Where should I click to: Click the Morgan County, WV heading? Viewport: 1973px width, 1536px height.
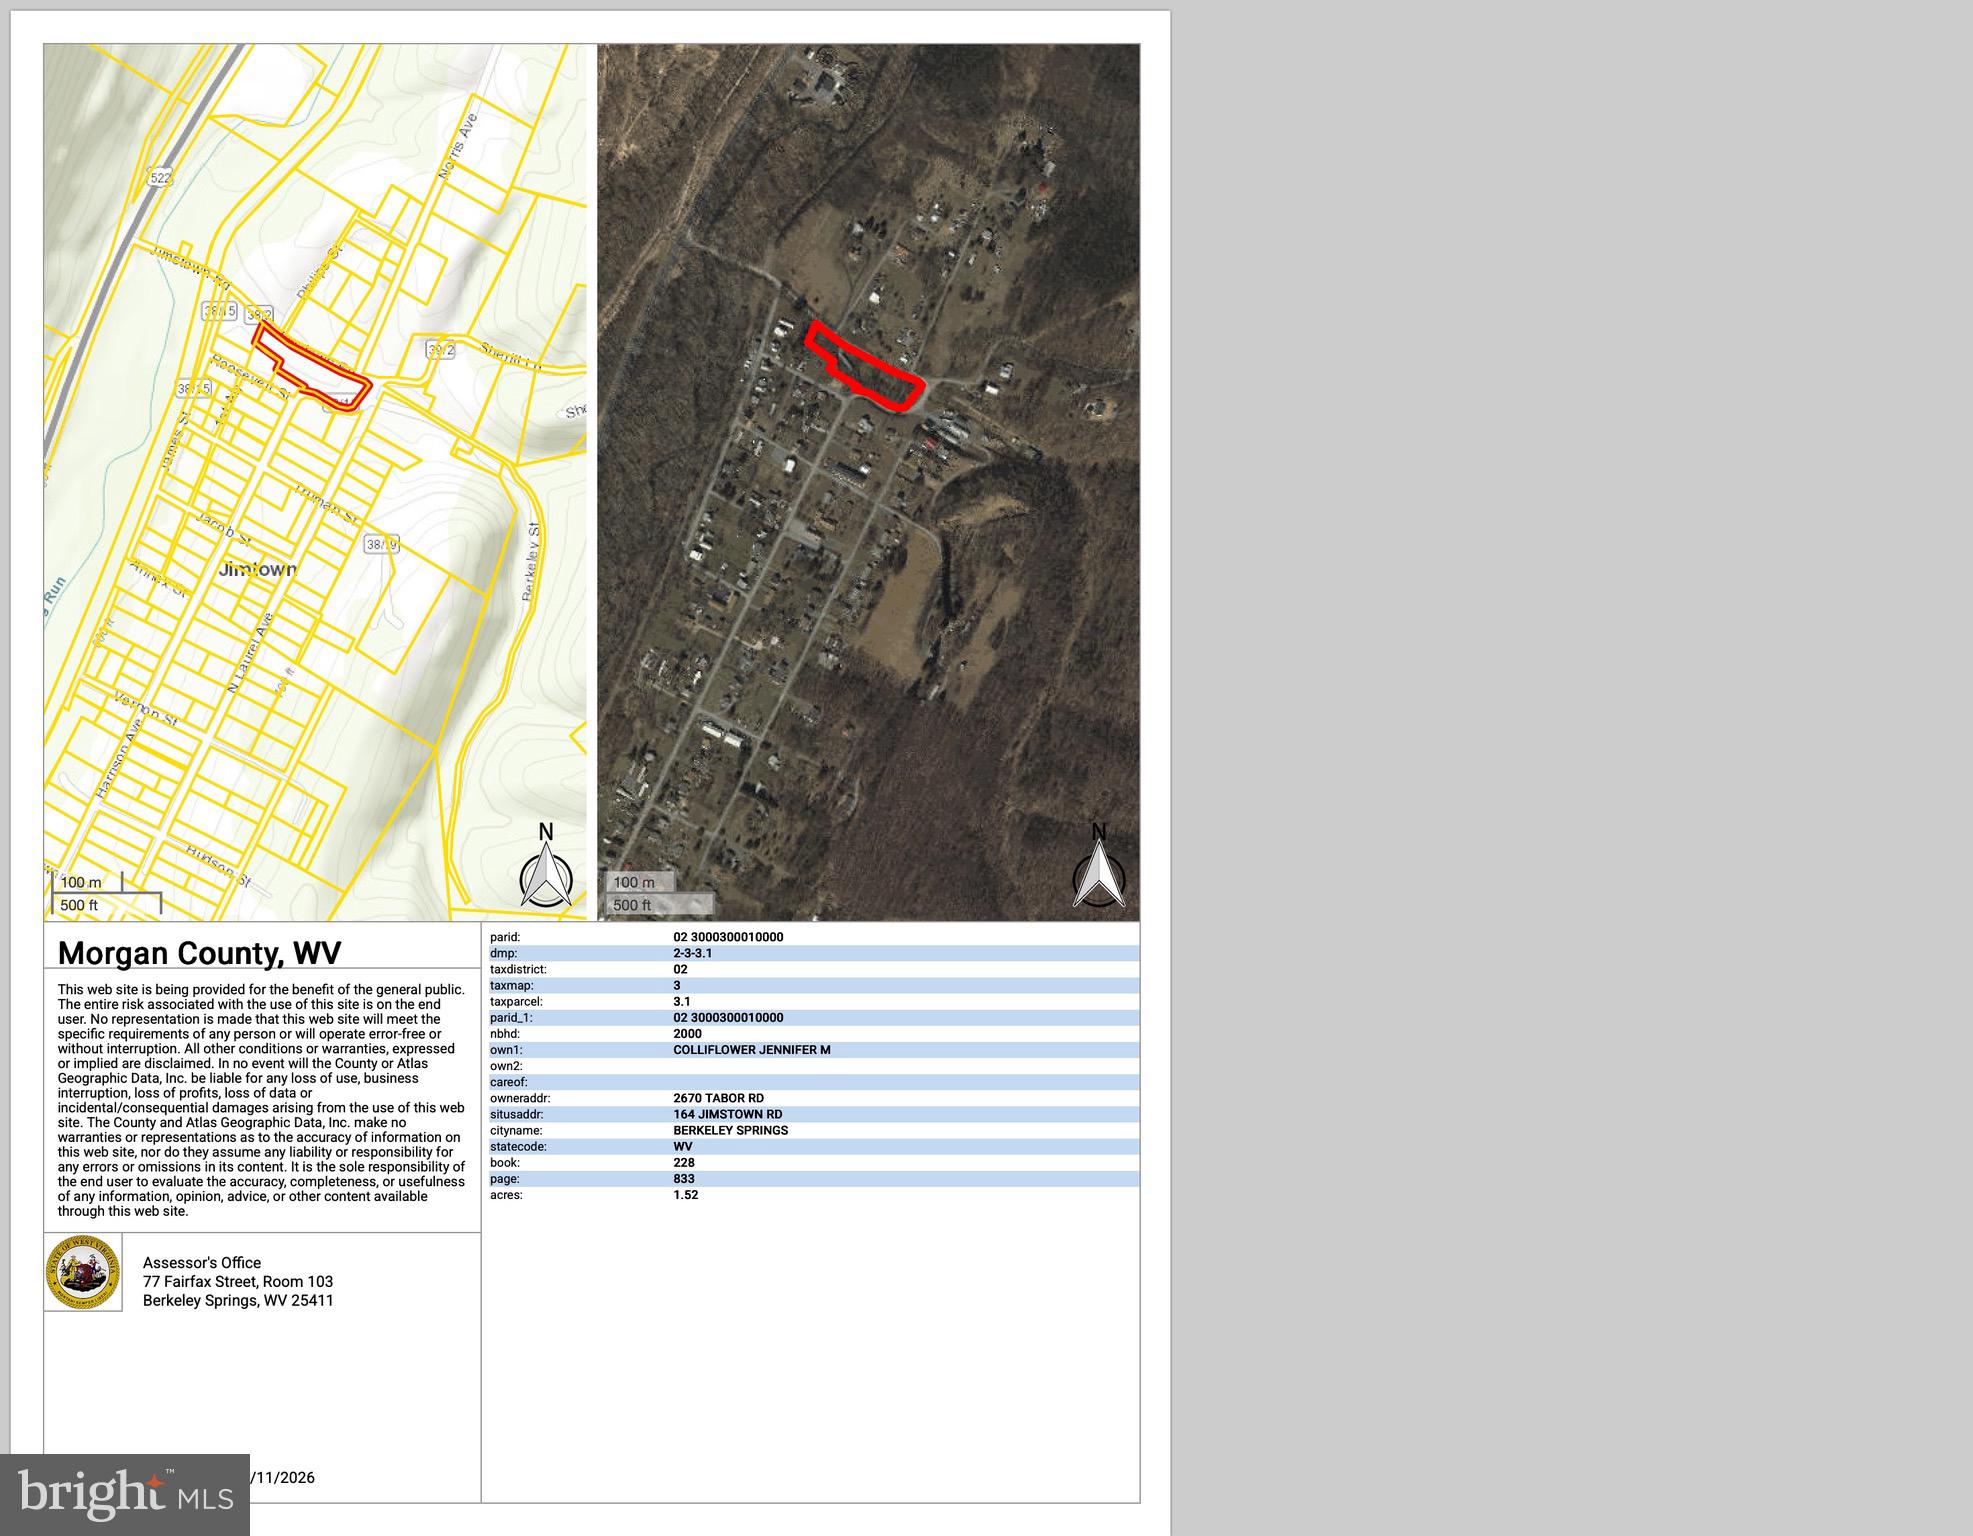click(x=199, y=953)
